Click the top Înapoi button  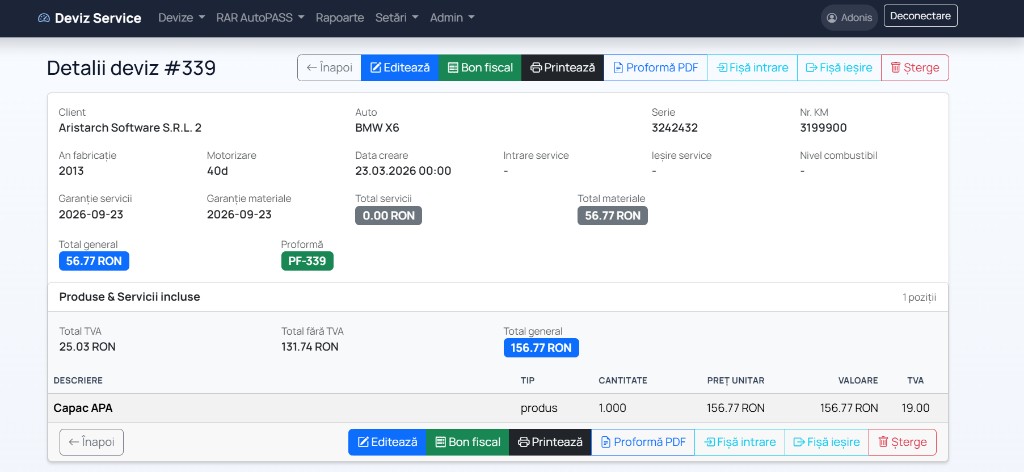[329, 67]
